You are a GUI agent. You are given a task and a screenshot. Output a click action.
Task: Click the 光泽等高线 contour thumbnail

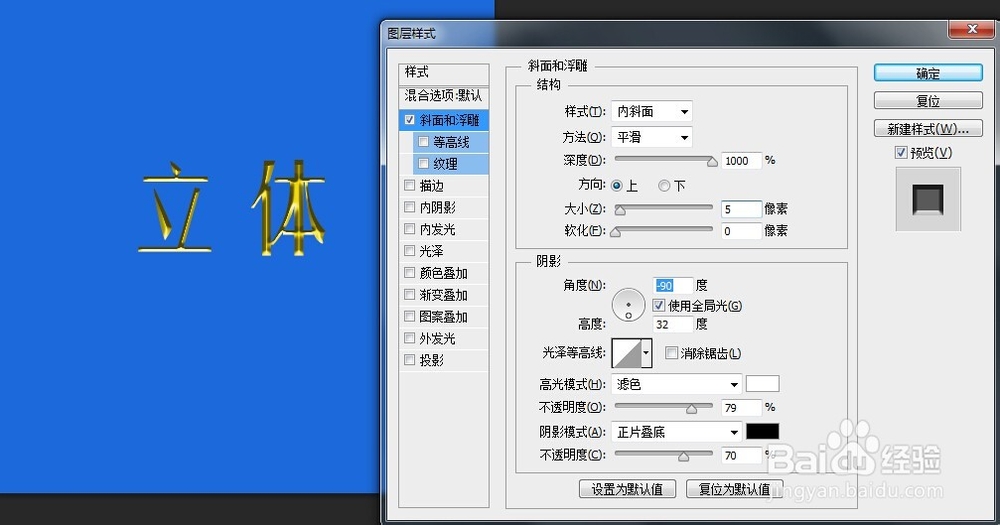tap(627, 353)
